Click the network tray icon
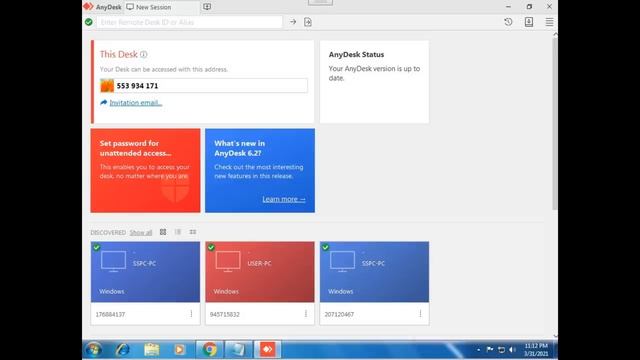The height and width of the screenshot is (360, 640). tap(501, 350)
